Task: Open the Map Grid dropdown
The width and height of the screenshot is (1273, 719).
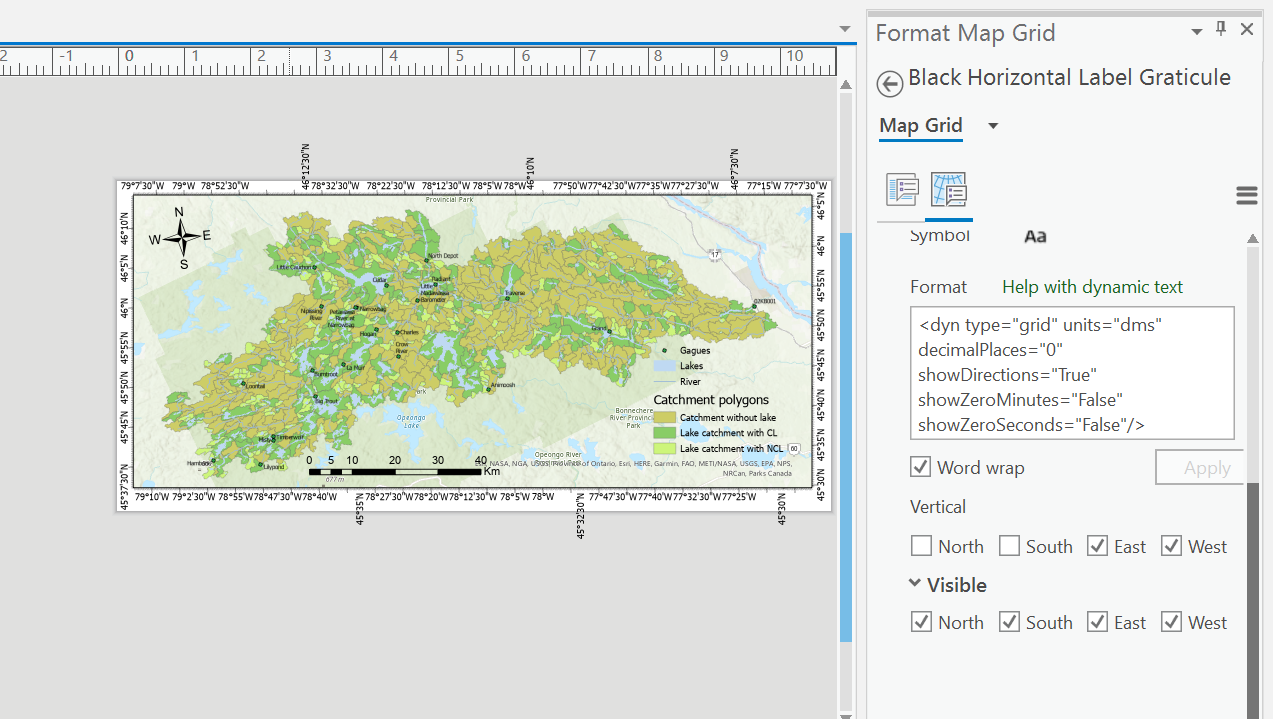Action: [992, 125]
